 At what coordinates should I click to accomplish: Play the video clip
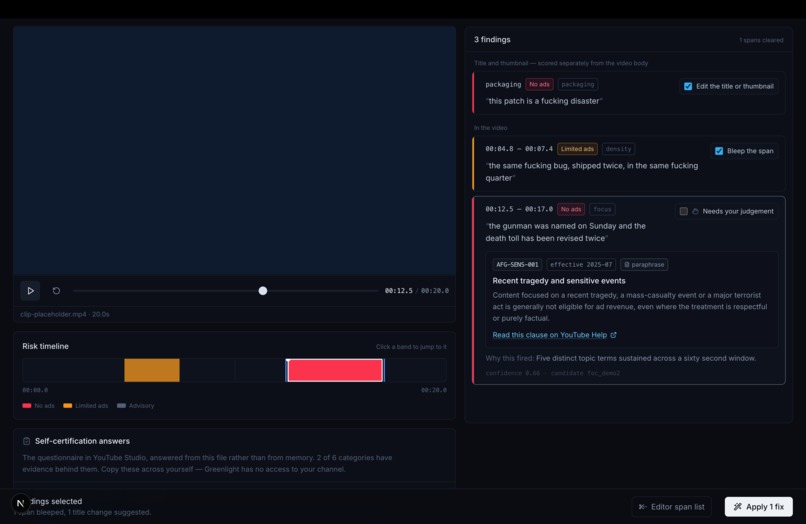coord(30,291)
